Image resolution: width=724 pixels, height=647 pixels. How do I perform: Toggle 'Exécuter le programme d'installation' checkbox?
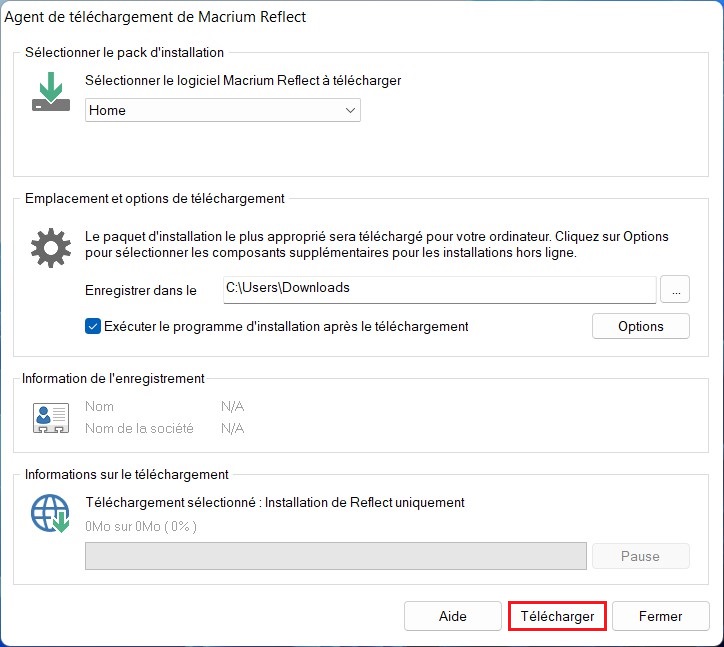pos(93,327)
